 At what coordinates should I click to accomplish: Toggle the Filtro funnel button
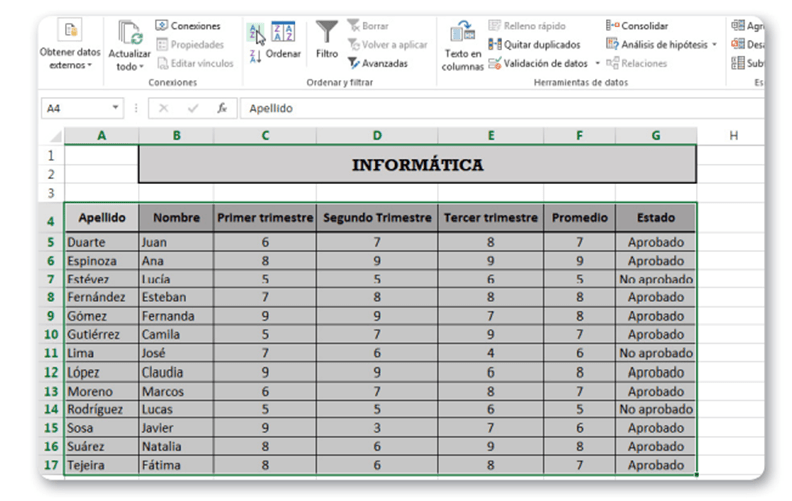(327, 40)
